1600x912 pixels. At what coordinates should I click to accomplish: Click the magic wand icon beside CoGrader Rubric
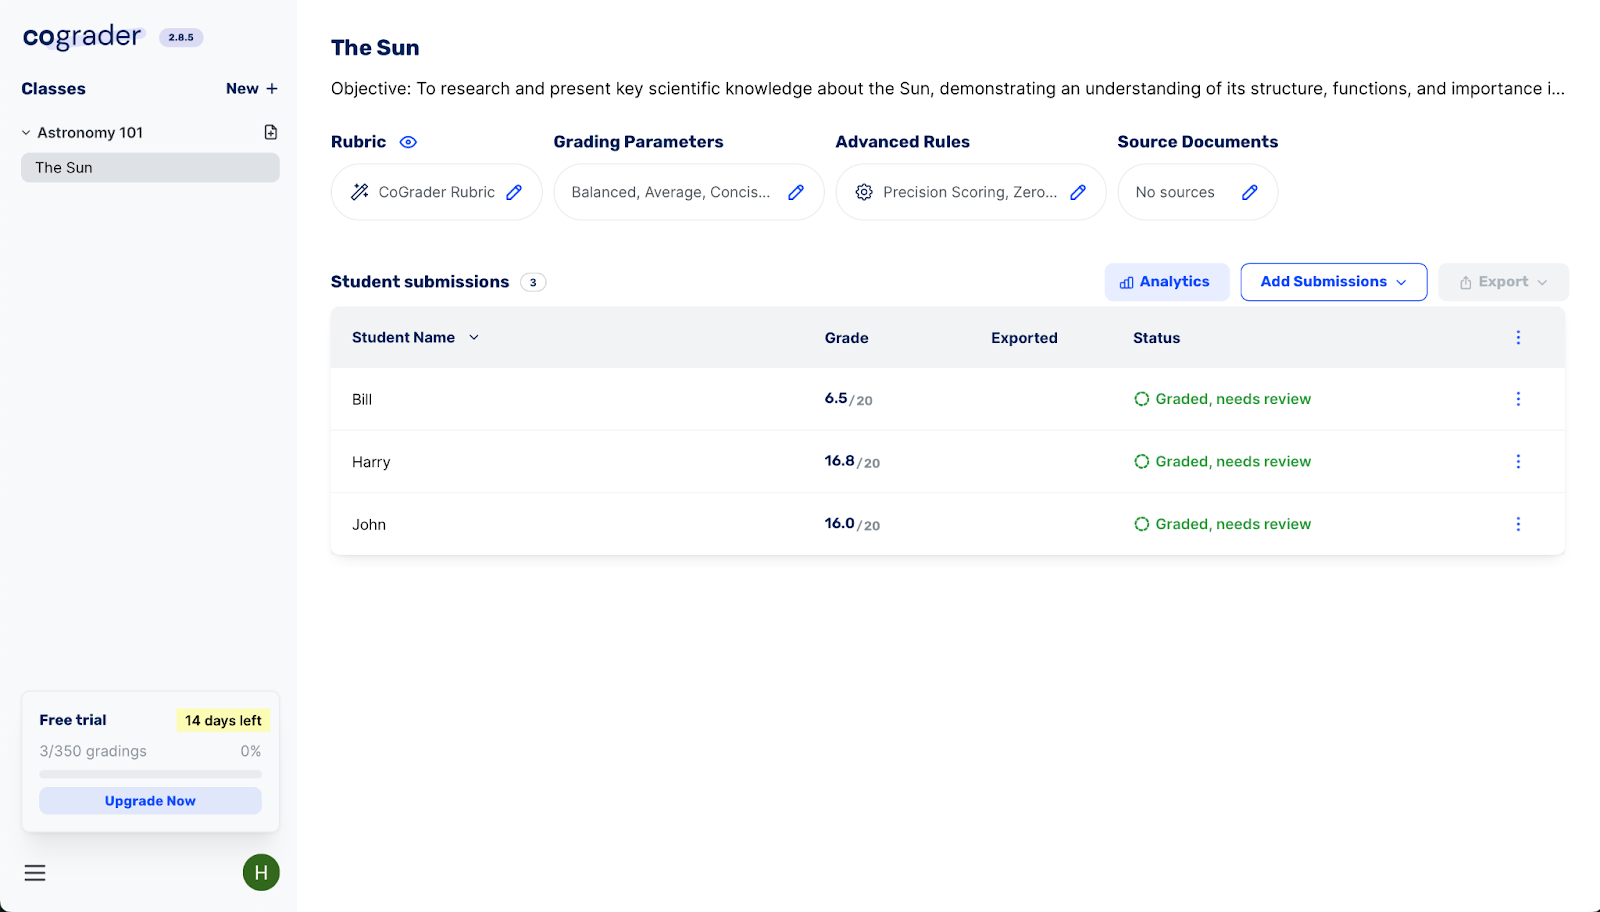[x=360, y=191]
